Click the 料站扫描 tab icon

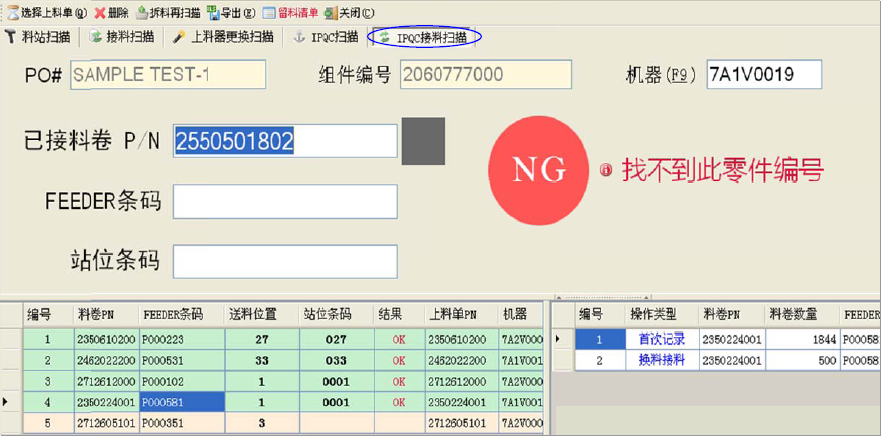click(11, 37)
